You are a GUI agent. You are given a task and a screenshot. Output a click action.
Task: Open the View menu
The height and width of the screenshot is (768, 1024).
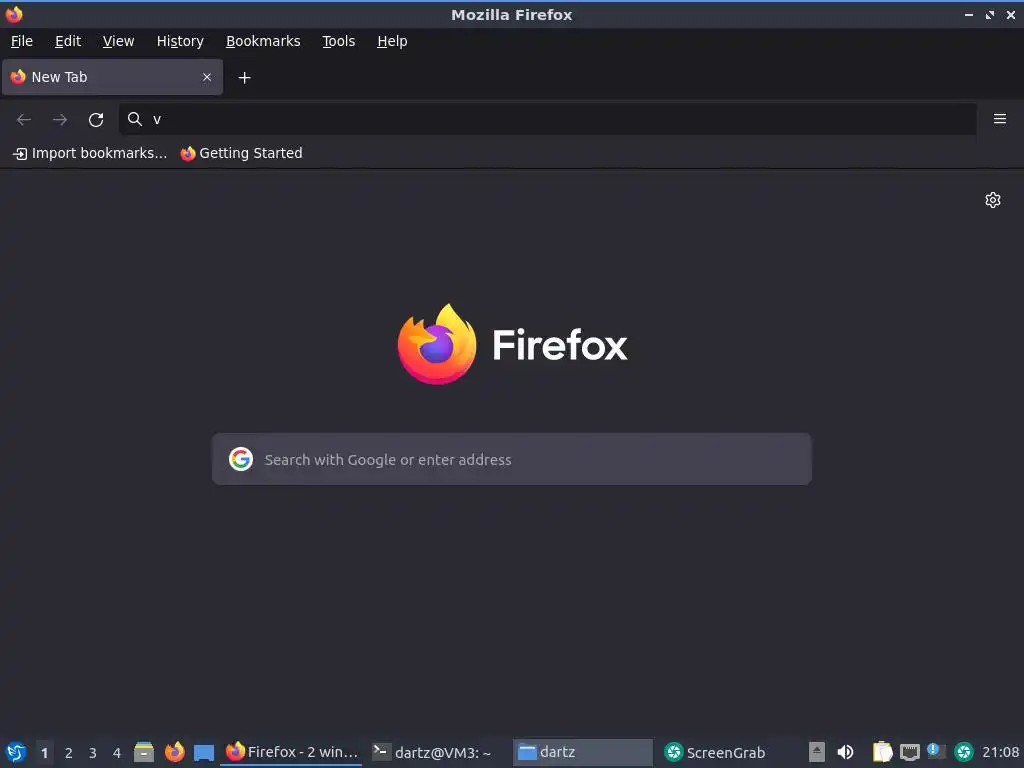point(118,41)
